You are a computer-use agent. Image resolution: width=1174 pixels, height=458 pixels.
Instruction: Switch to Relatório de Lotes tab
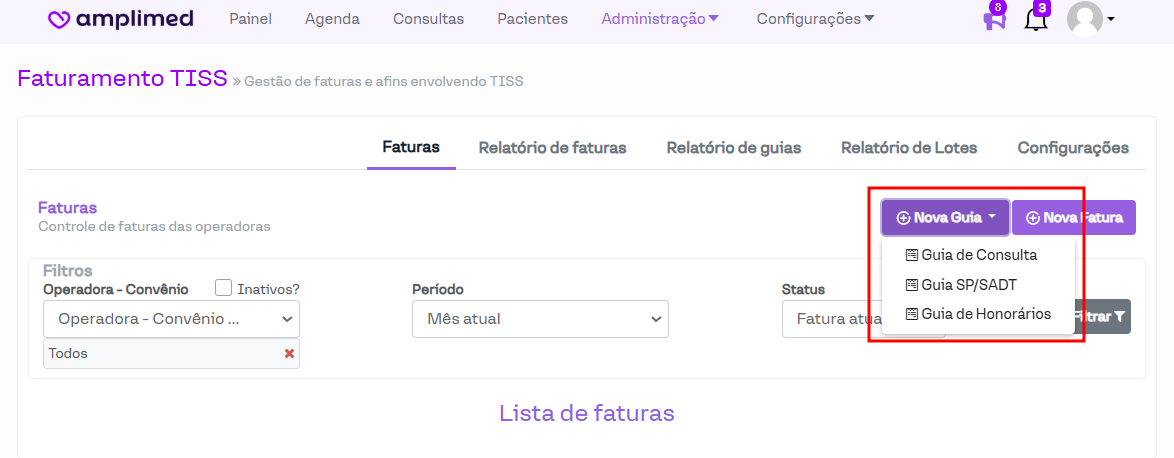pos(909,148)
